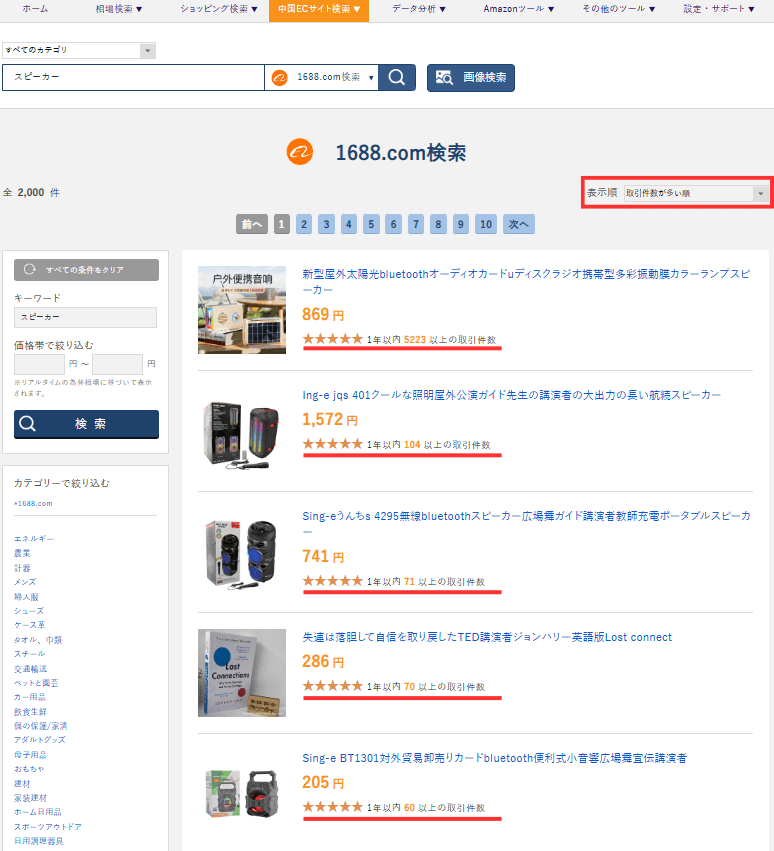The height and width of the screenshot is (851, 774).
Task: Open the solar outdoor speaker thumbnail
Action: point(242,310)
